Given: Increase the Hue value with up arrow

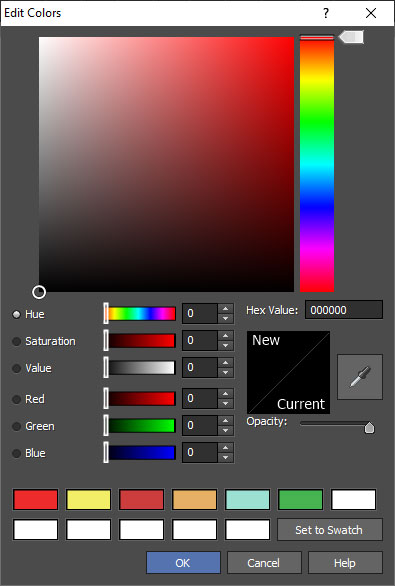Looking at the screenshot, I should tap(225, 309).
